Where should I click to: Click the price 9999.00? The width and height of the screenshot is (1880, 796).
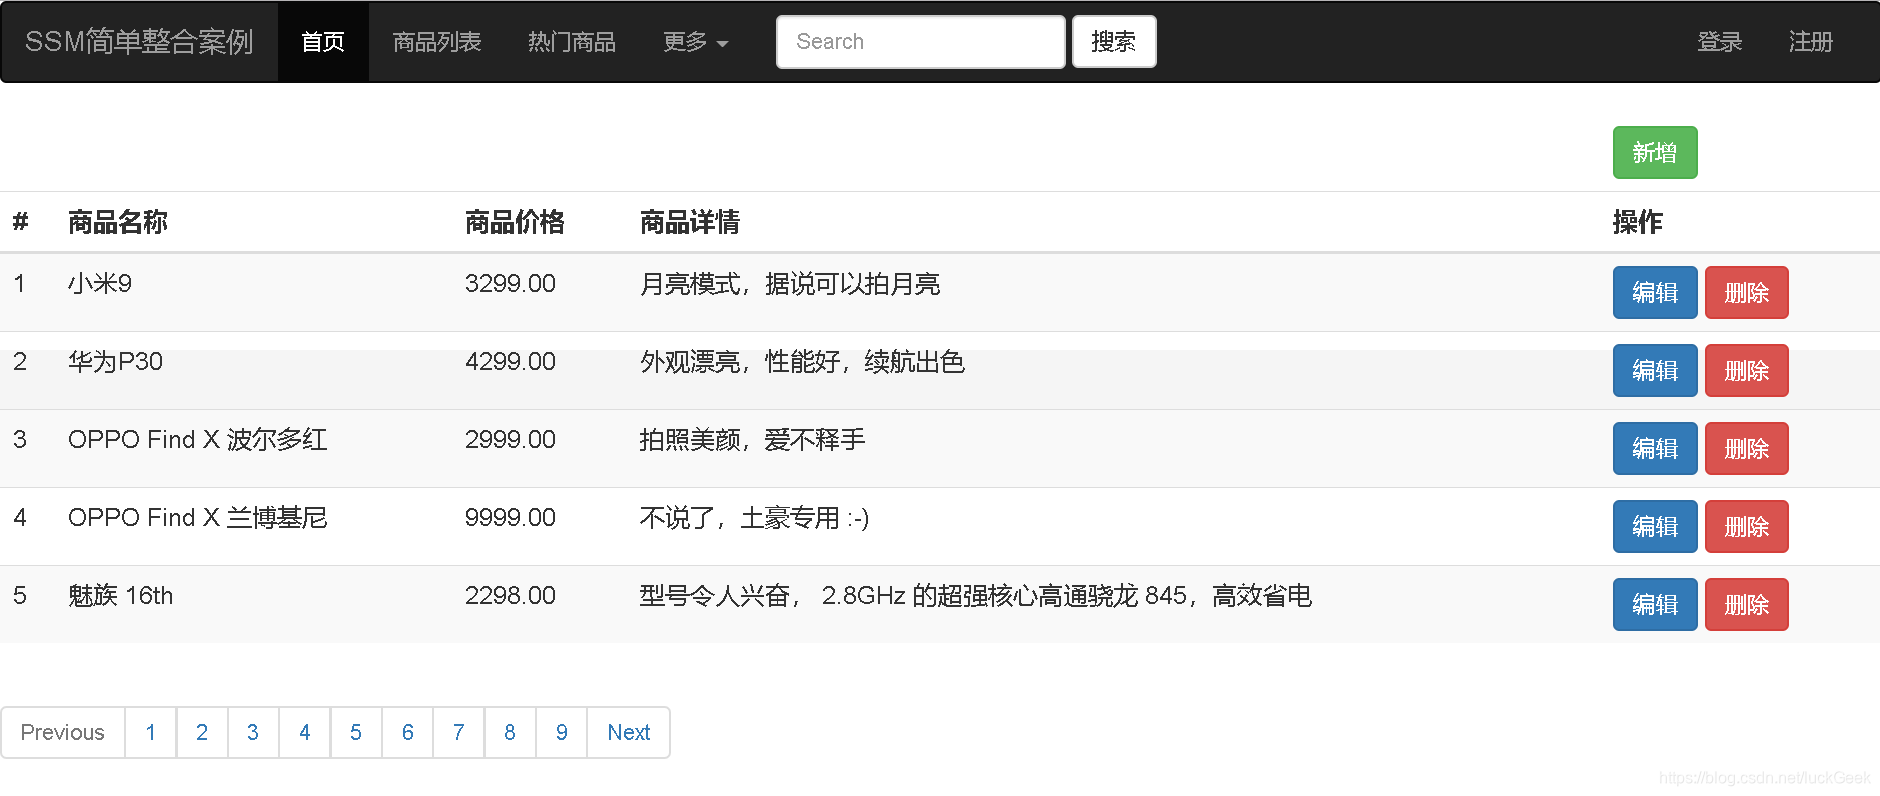click(510, 518)
